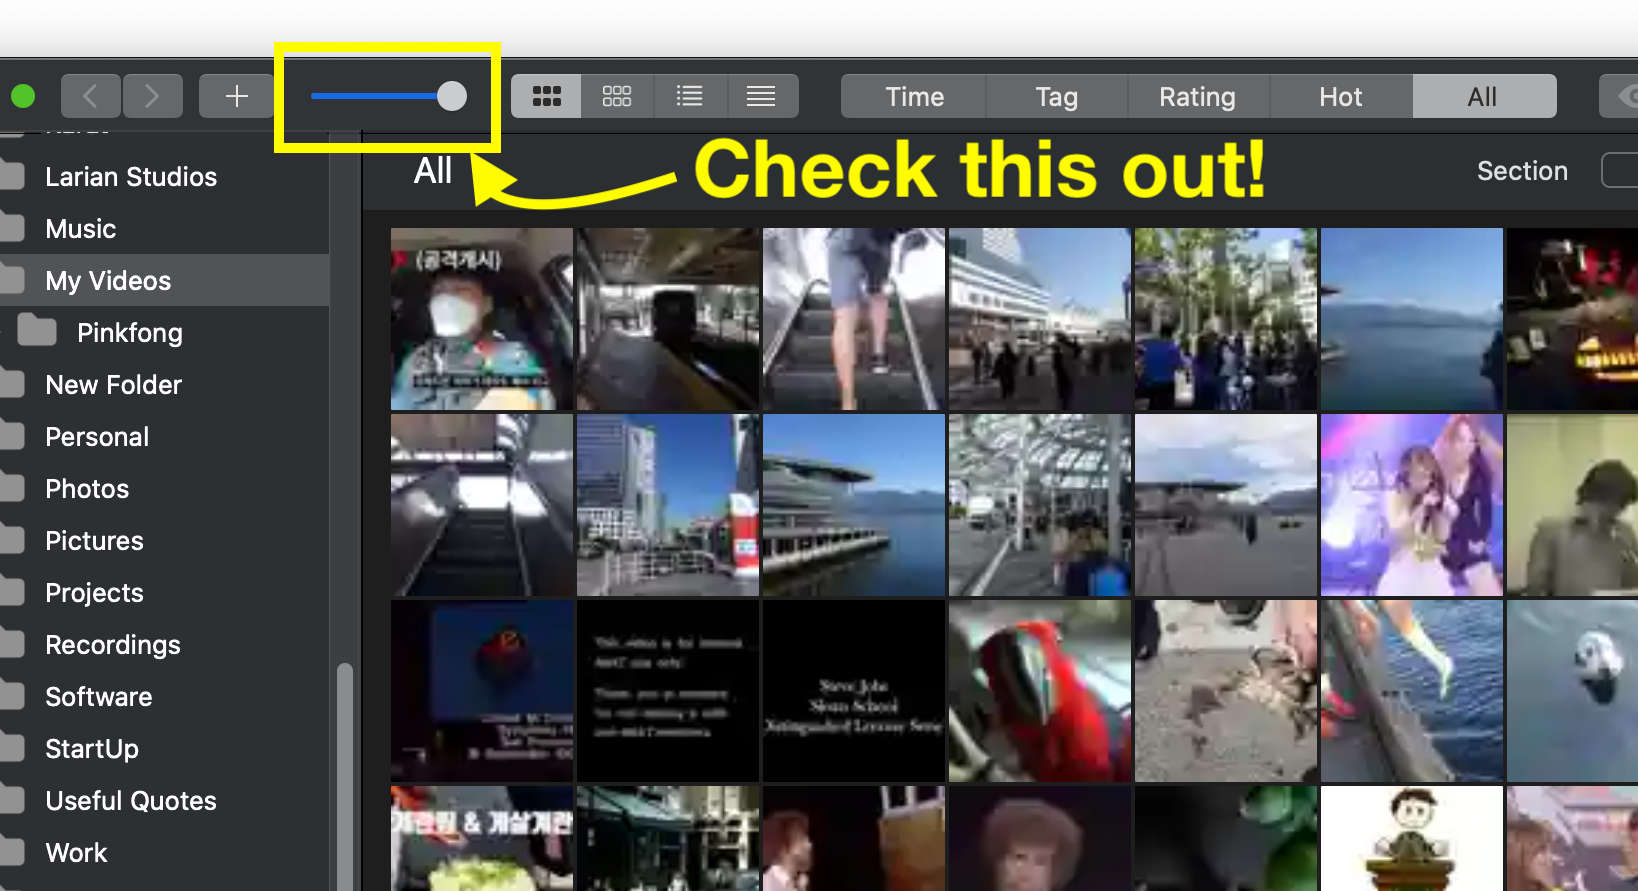Click the All heading label
The width and height of the screenshot is (1638, 891).
click(x=433, y=171)
